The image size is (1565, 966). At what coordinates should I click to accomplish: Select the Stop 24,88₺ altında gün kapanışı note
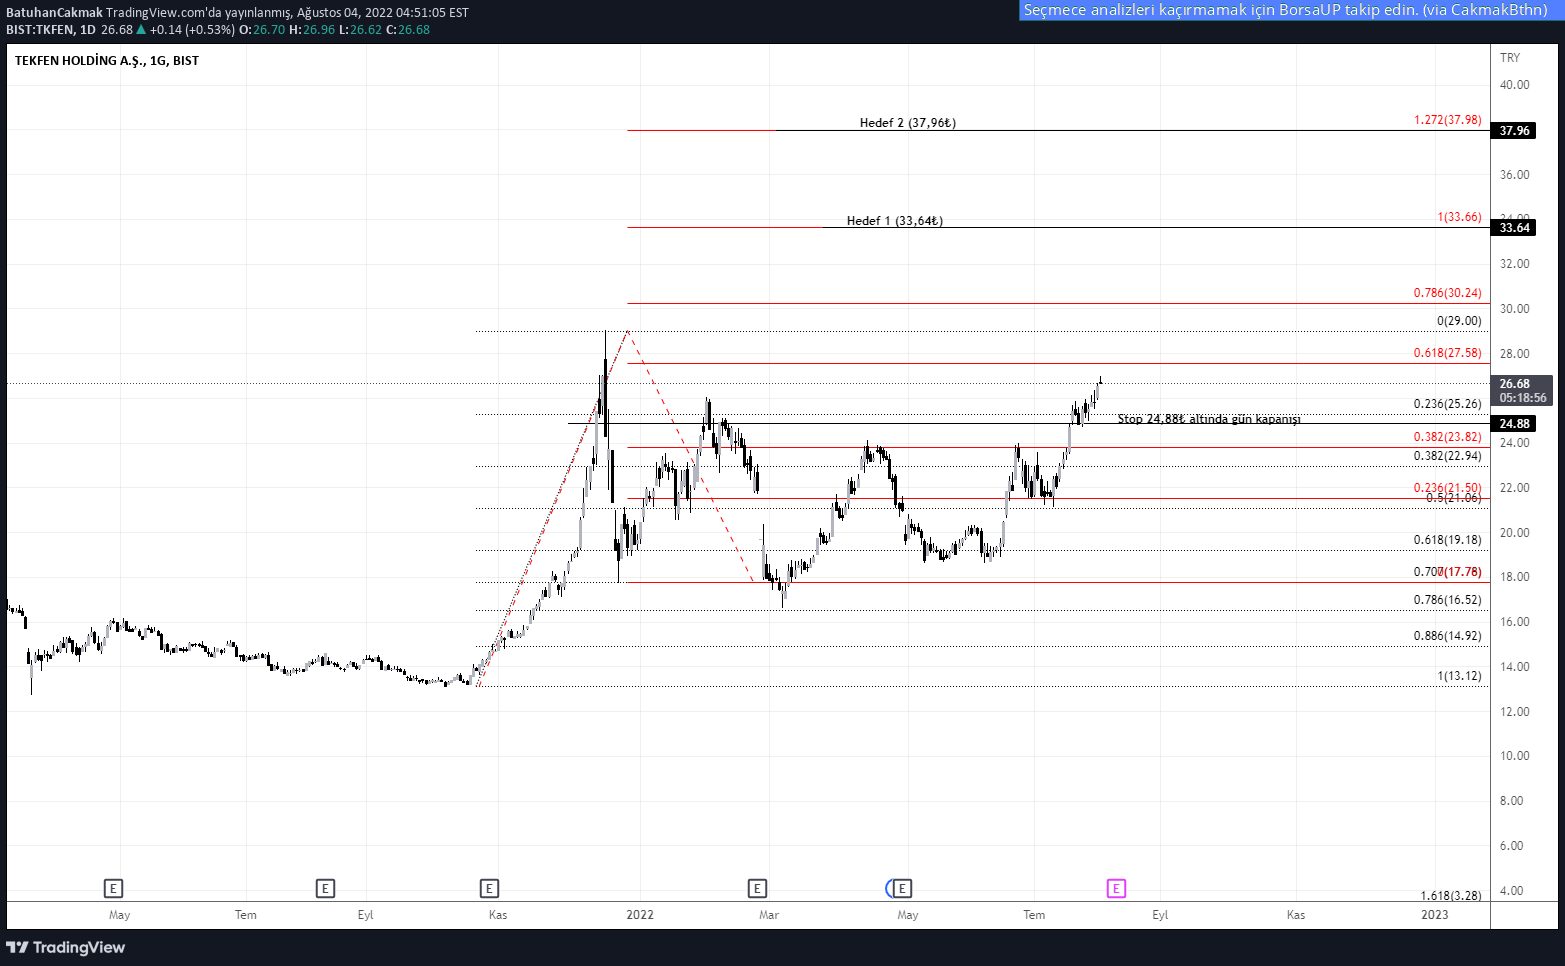click(1209, 418)
